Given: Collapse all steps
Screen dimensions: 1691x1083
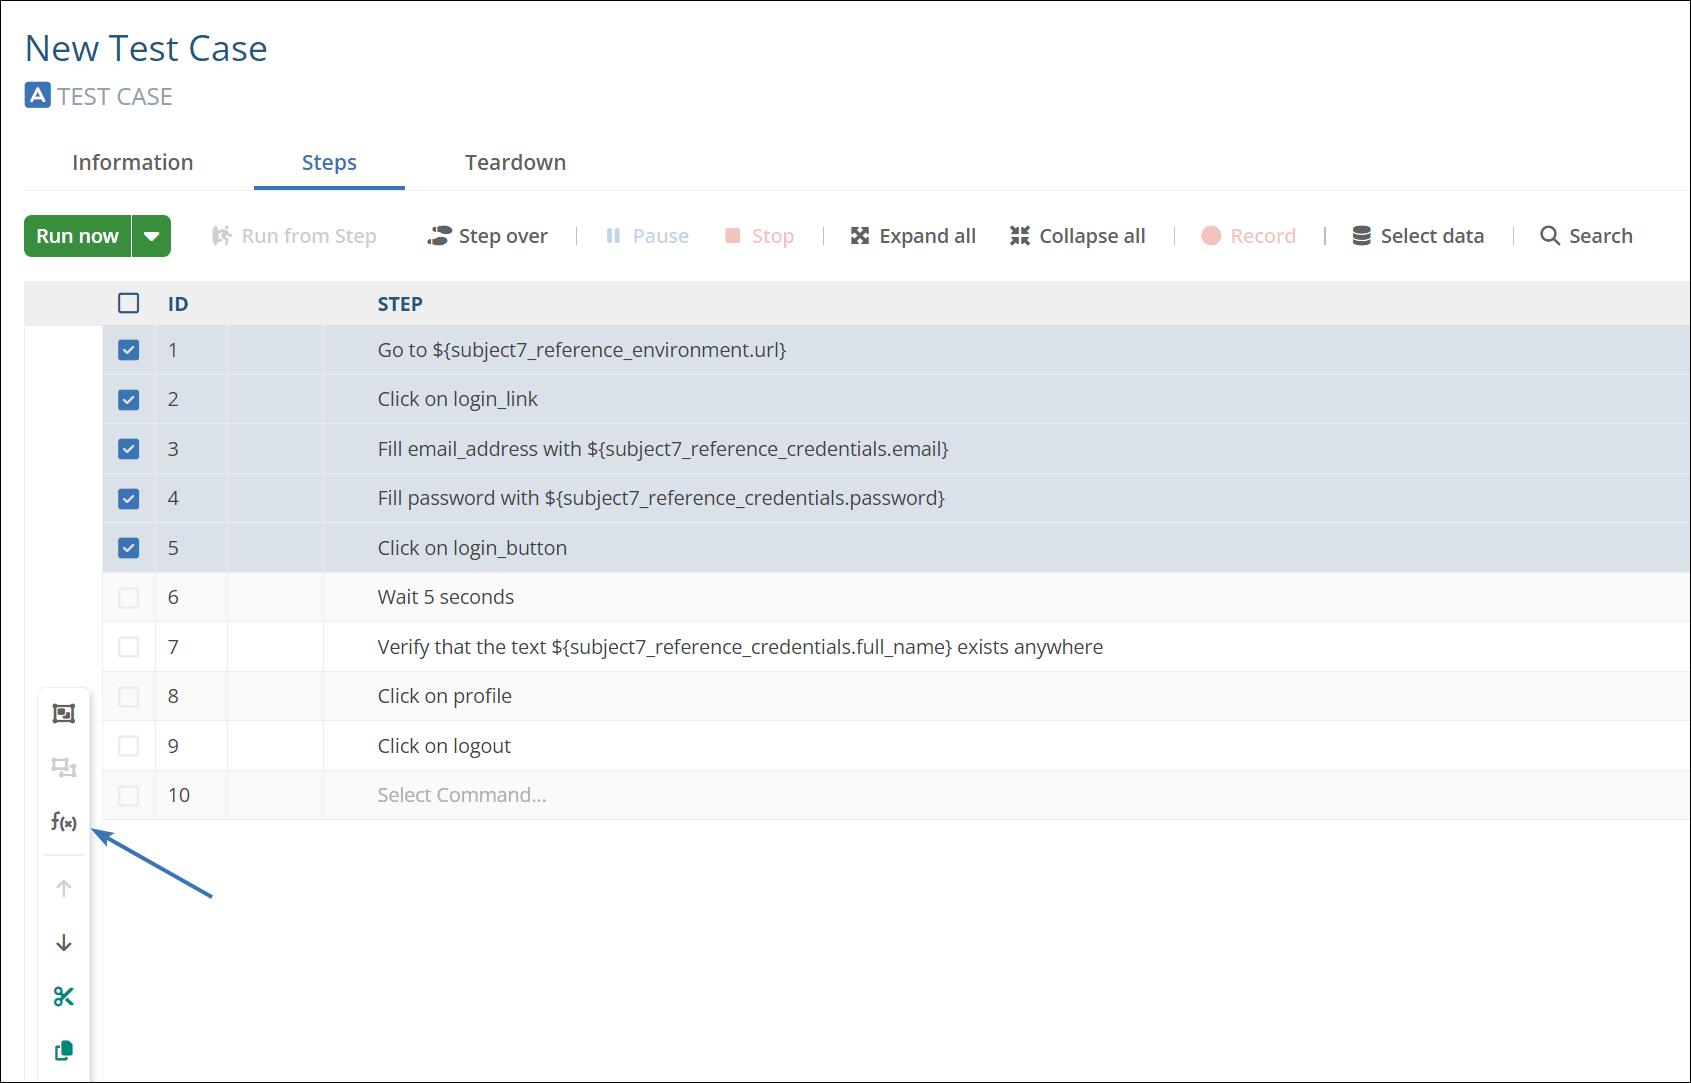Looking at the screenshot, I should coord(1078,236).
